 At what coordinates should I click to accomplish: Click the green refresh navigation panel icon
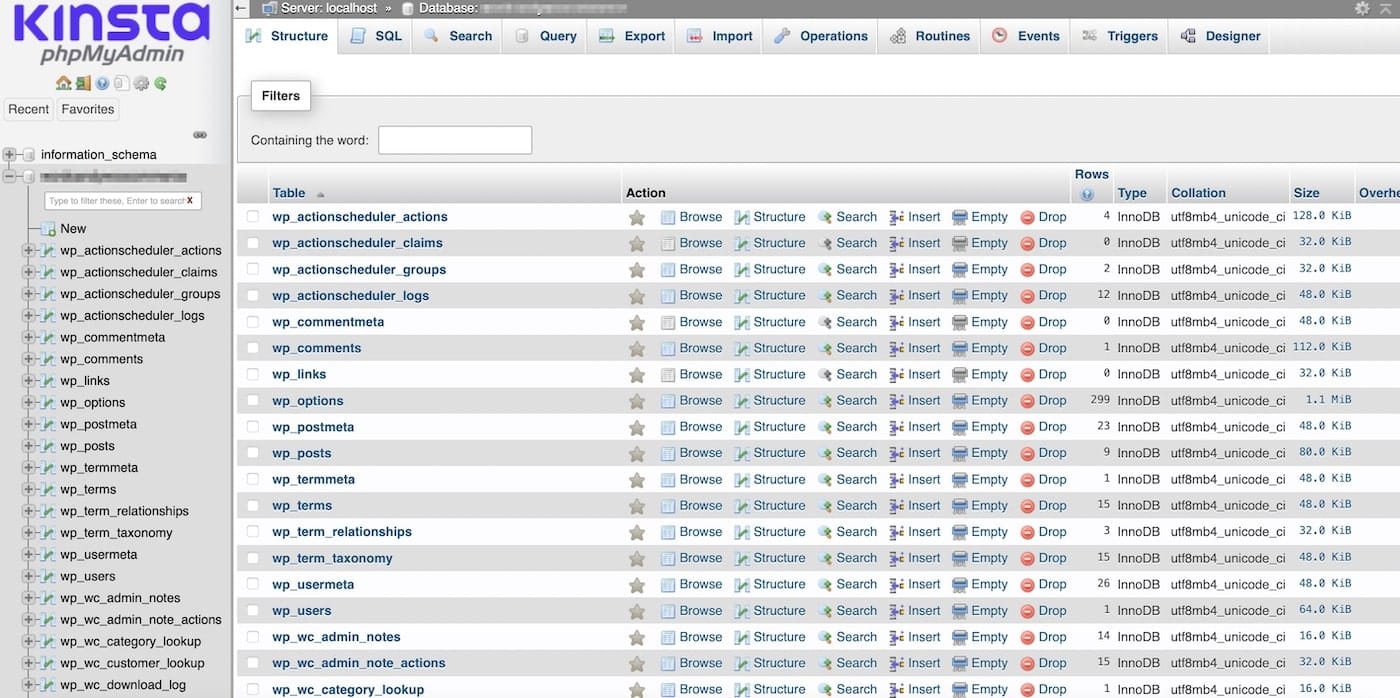coord(160,83)
